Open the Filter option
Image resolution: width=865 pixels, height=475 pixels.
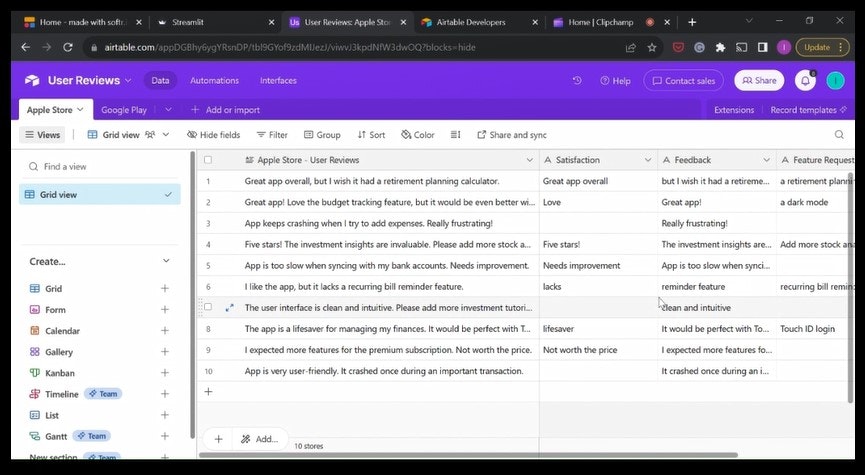(272, 135)
